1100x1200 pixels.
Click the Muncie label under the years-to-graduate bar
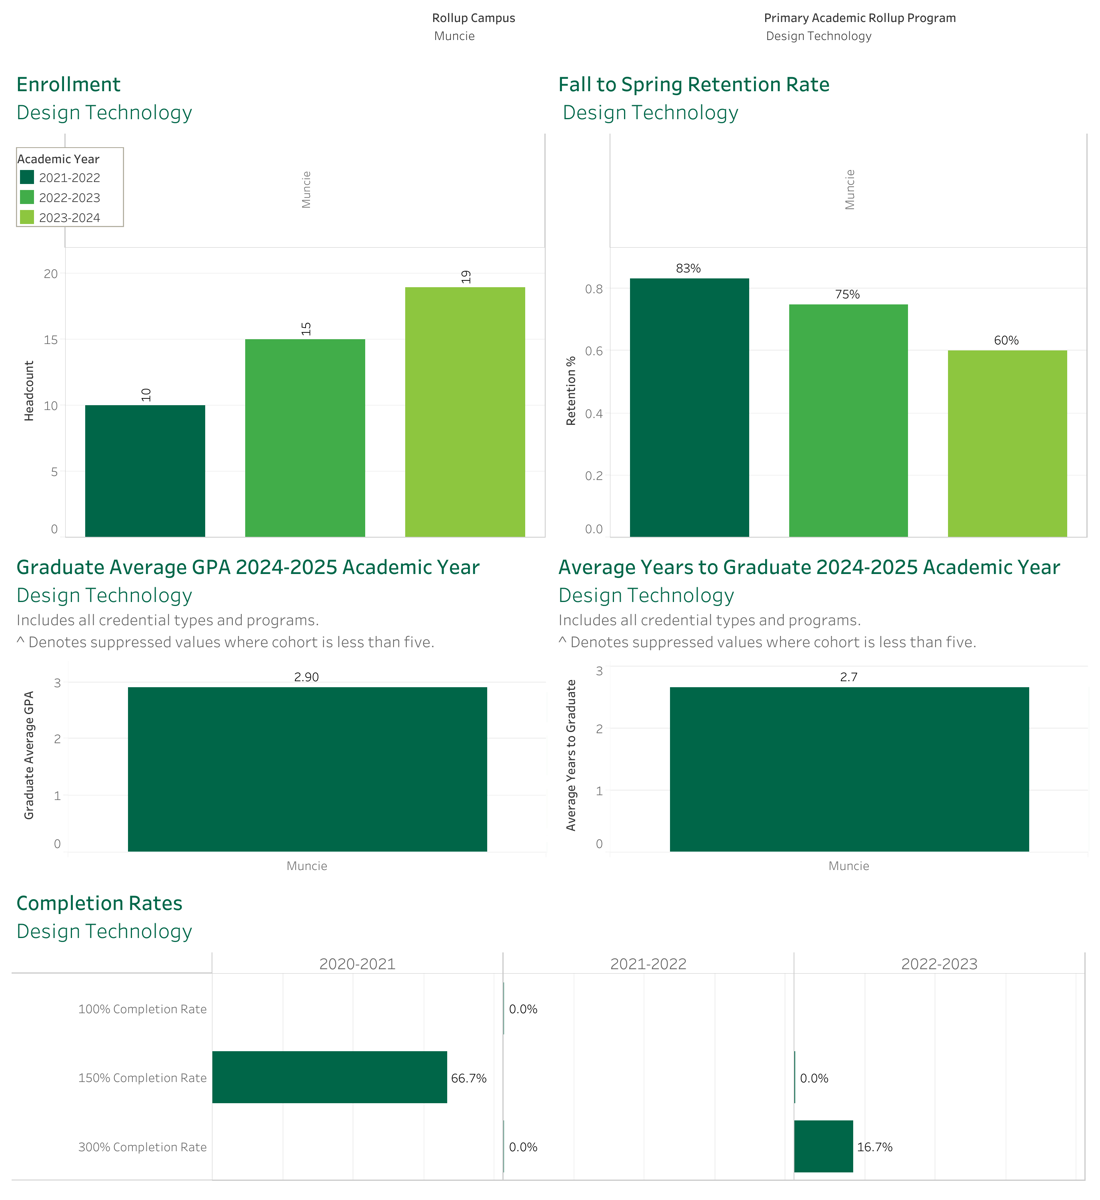[x=849, y=866]
